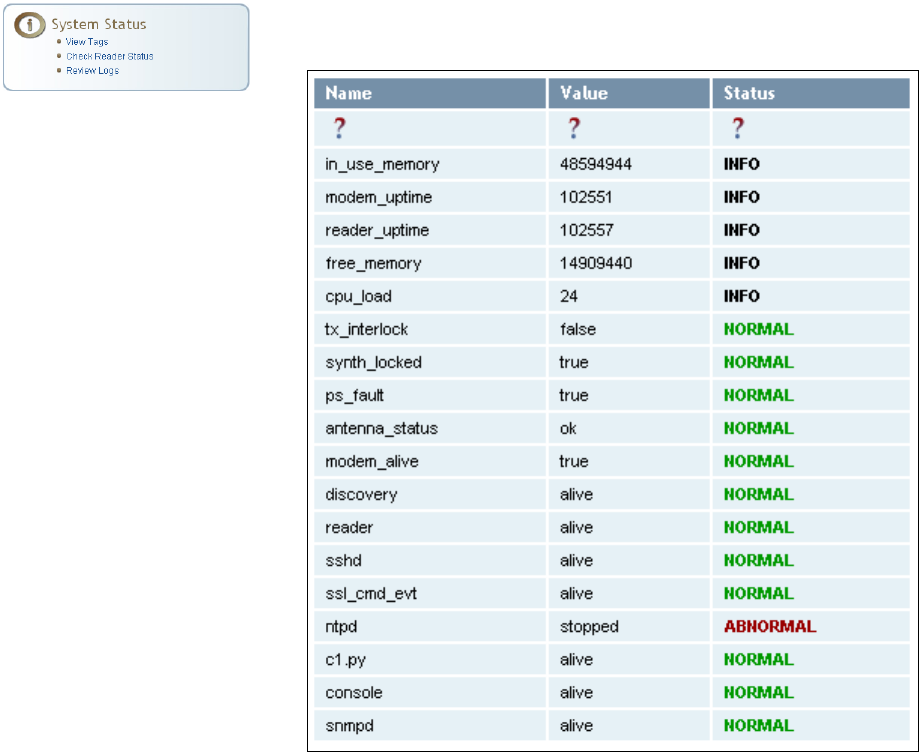Select the antenna_status name cell
The width and height of the screenshot is (919, 752).
click(x=430, y=428)
